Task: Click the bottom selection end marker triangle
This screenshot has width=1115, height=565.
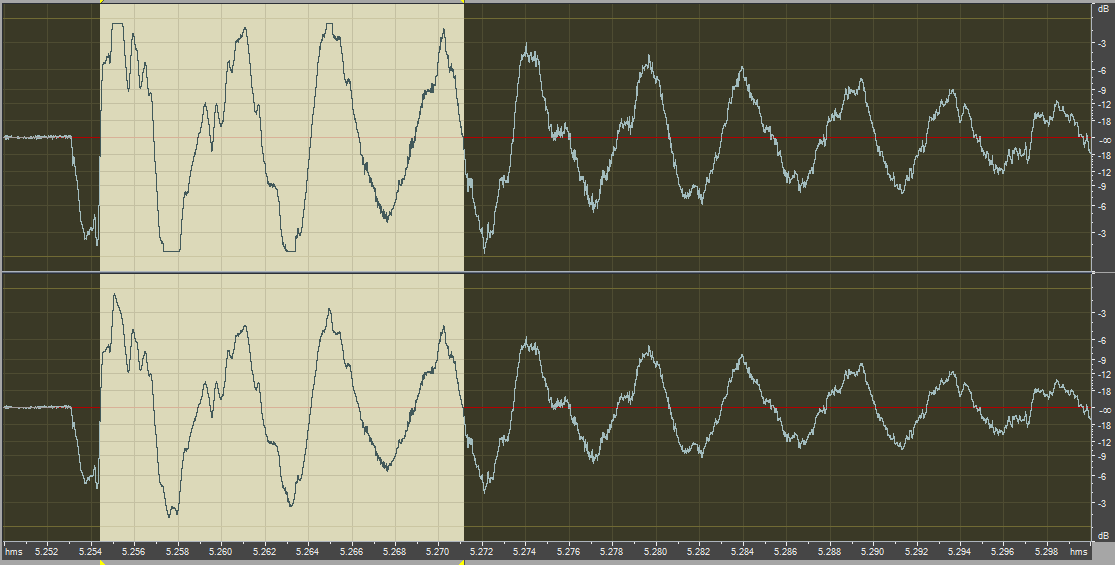Action: [x=463, y=562]
